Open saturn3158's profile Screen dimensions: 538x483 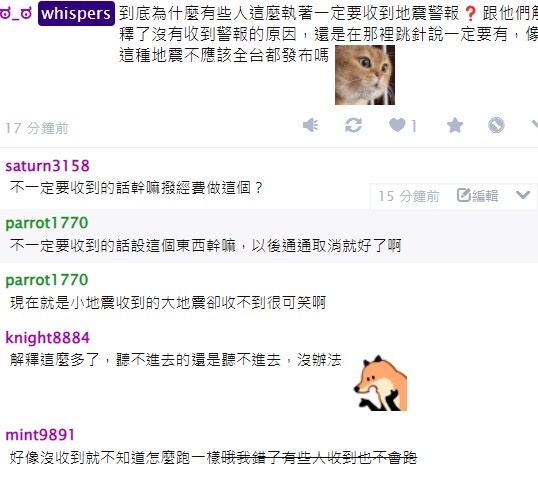47,166
